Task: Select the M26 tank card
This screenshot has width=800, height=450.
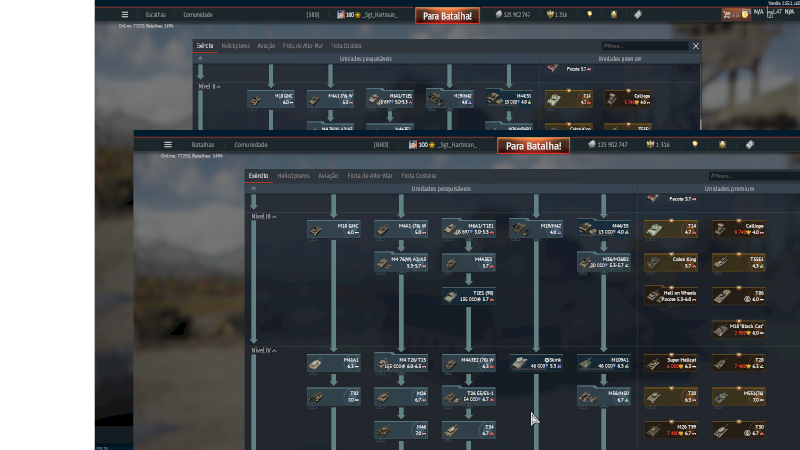Action: [401, 397]
